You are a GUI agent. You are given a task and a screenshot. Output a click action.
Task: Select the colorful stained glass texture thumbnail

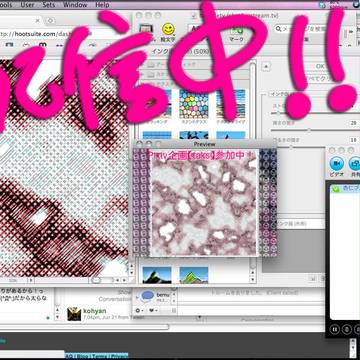click(x=194, y=104)
